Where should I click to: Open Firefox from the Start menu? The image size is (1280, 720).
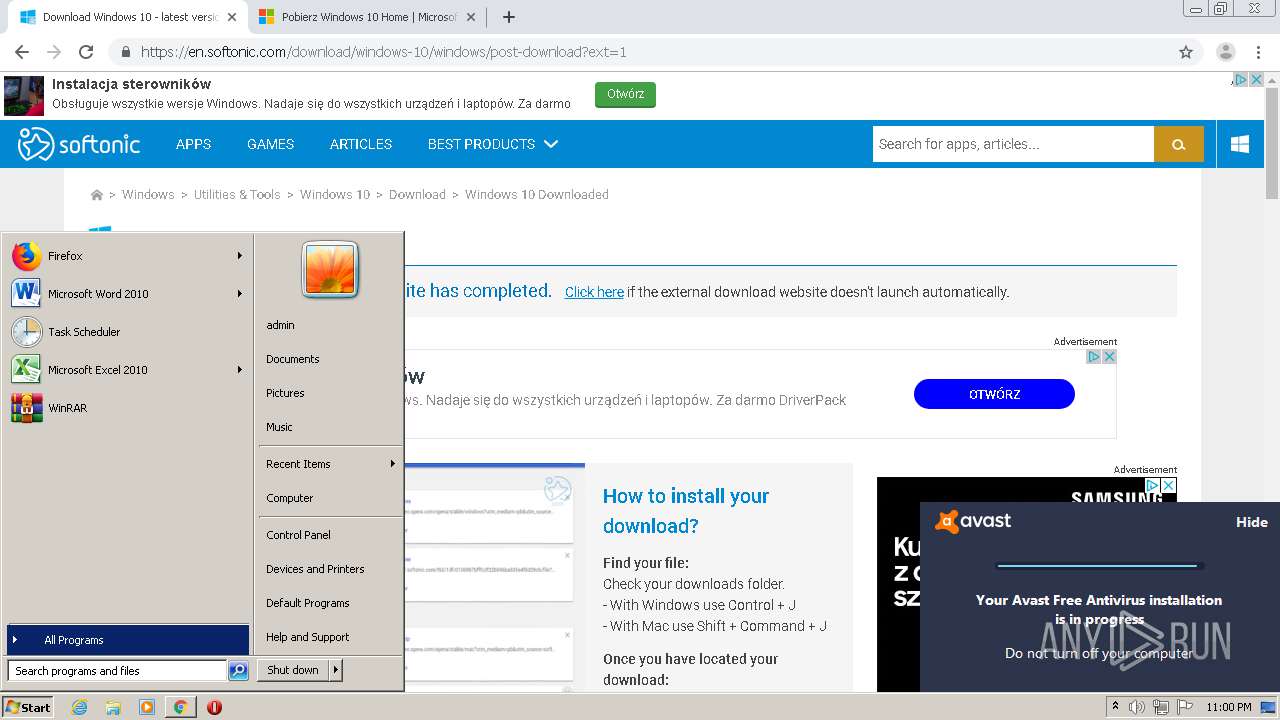[x=125, y=256]
